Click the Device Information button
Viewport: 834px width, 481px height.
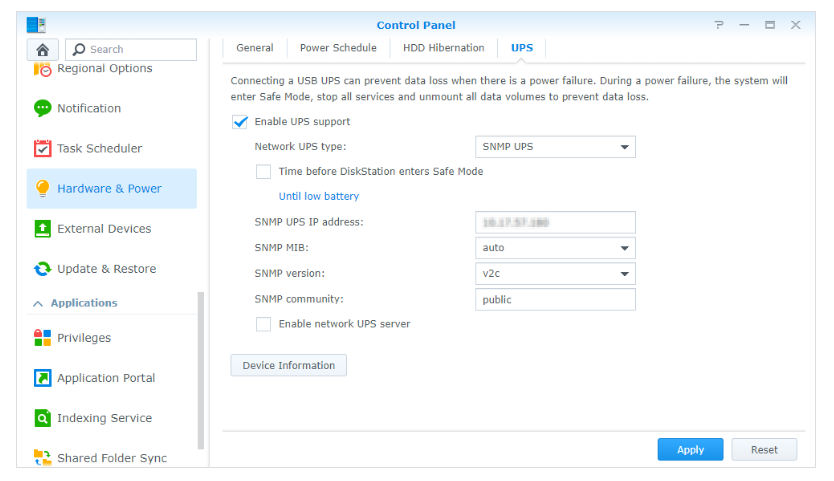click(289, 366)
